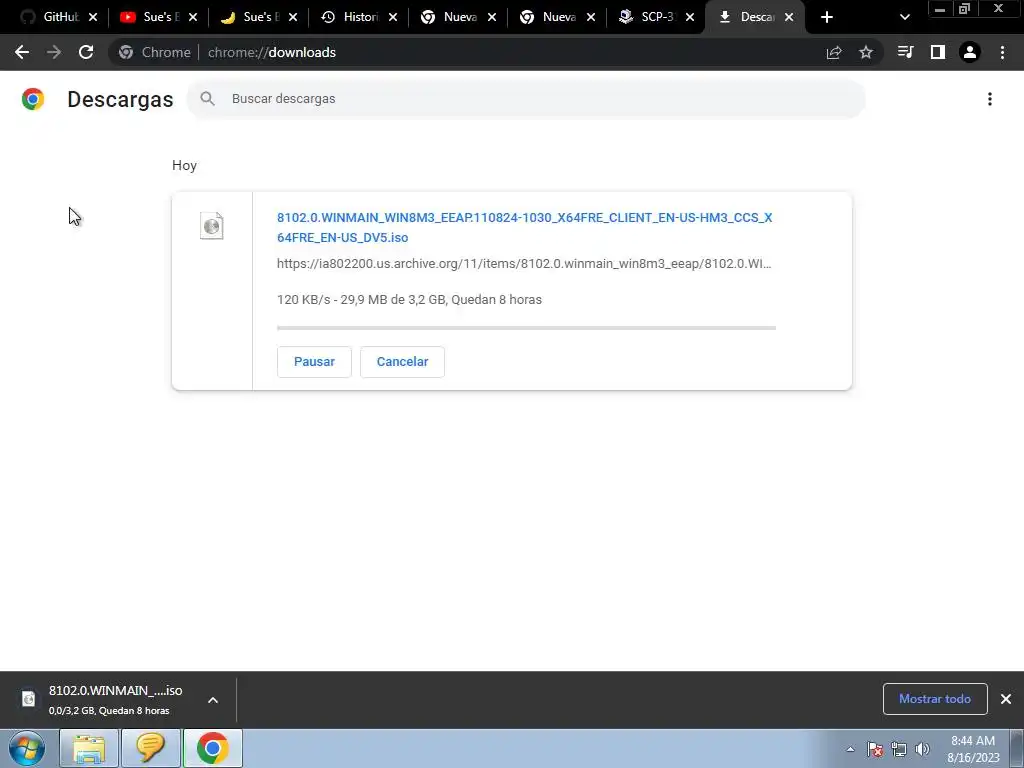Click Mostrar todo in the download shelf
This screenshot has width=1024, height=768.
tap(935, 699)
